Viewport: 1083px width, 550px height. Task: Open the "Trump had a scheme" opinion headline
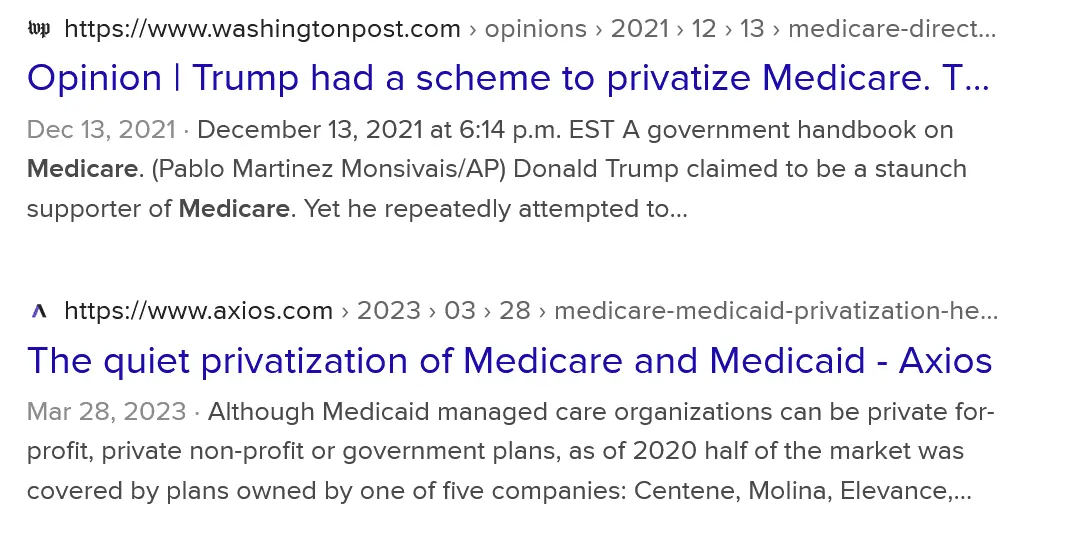508,77
